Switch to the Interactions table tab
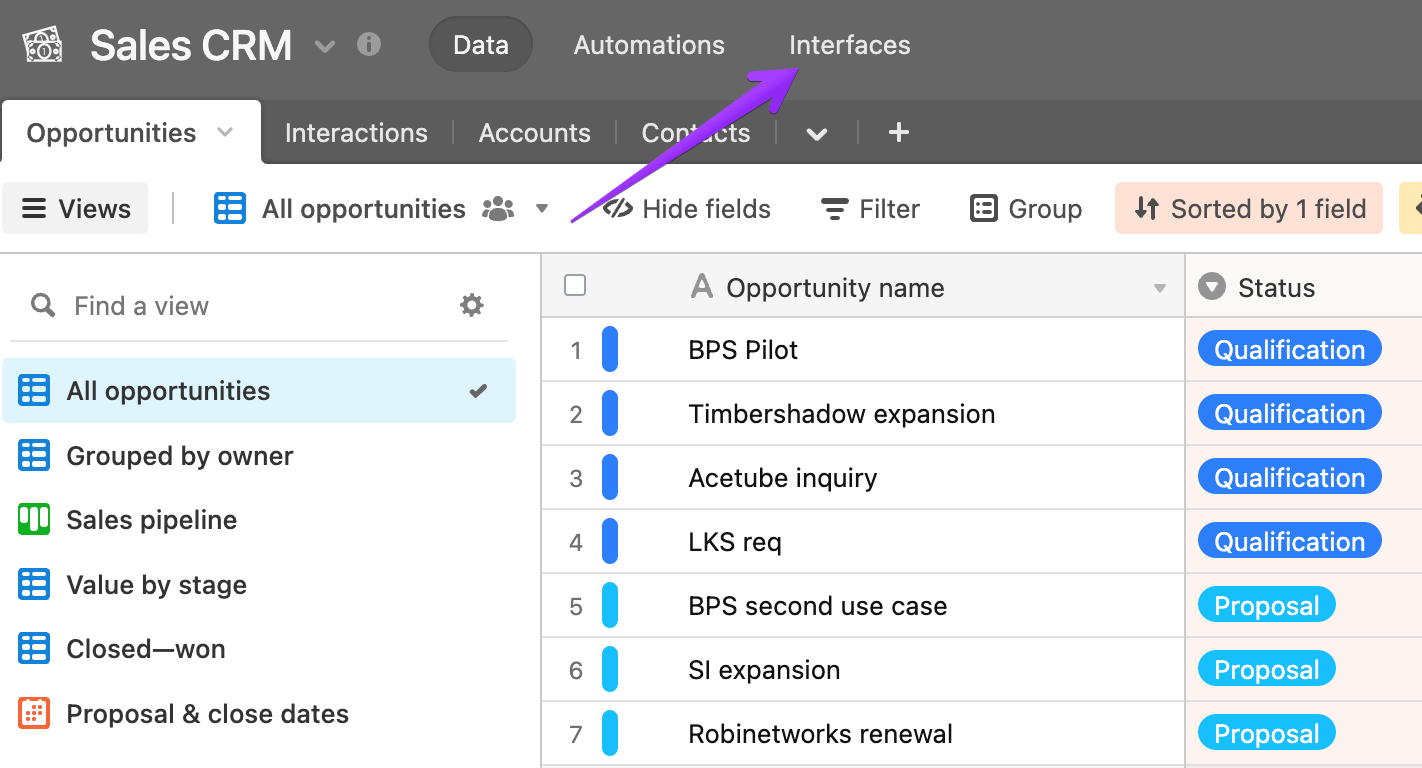Screen dimensions: 1422x768 pyautogui.click(x=356, y=133)
